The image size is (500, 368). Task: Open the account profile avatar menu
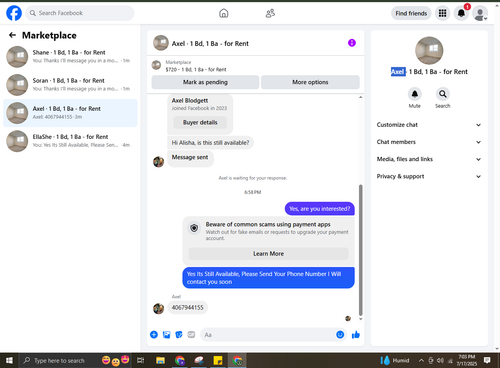click(x=480, y=14)
